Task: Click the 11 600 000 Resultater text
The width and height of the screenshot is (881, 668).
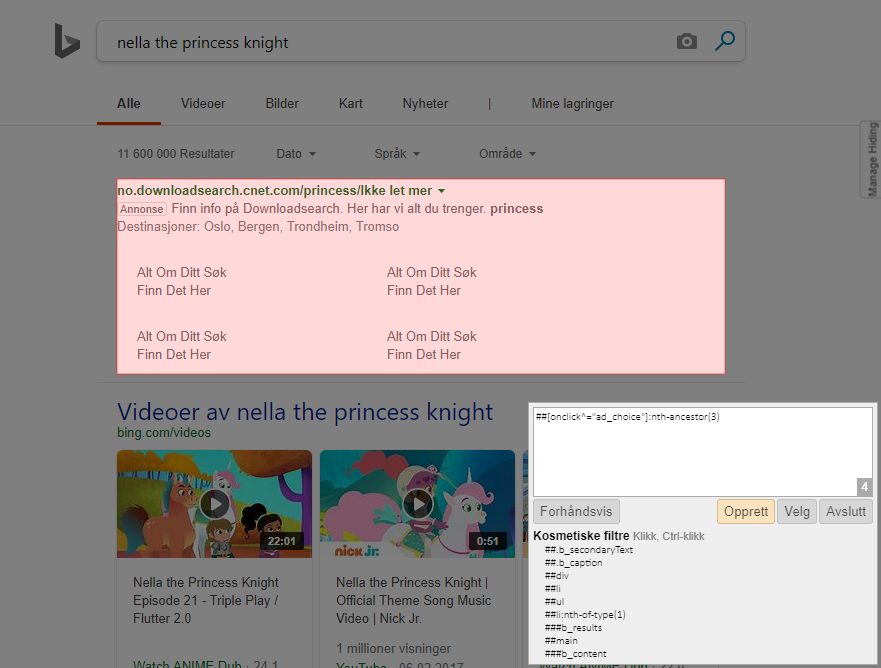Action: pos(176,153)
